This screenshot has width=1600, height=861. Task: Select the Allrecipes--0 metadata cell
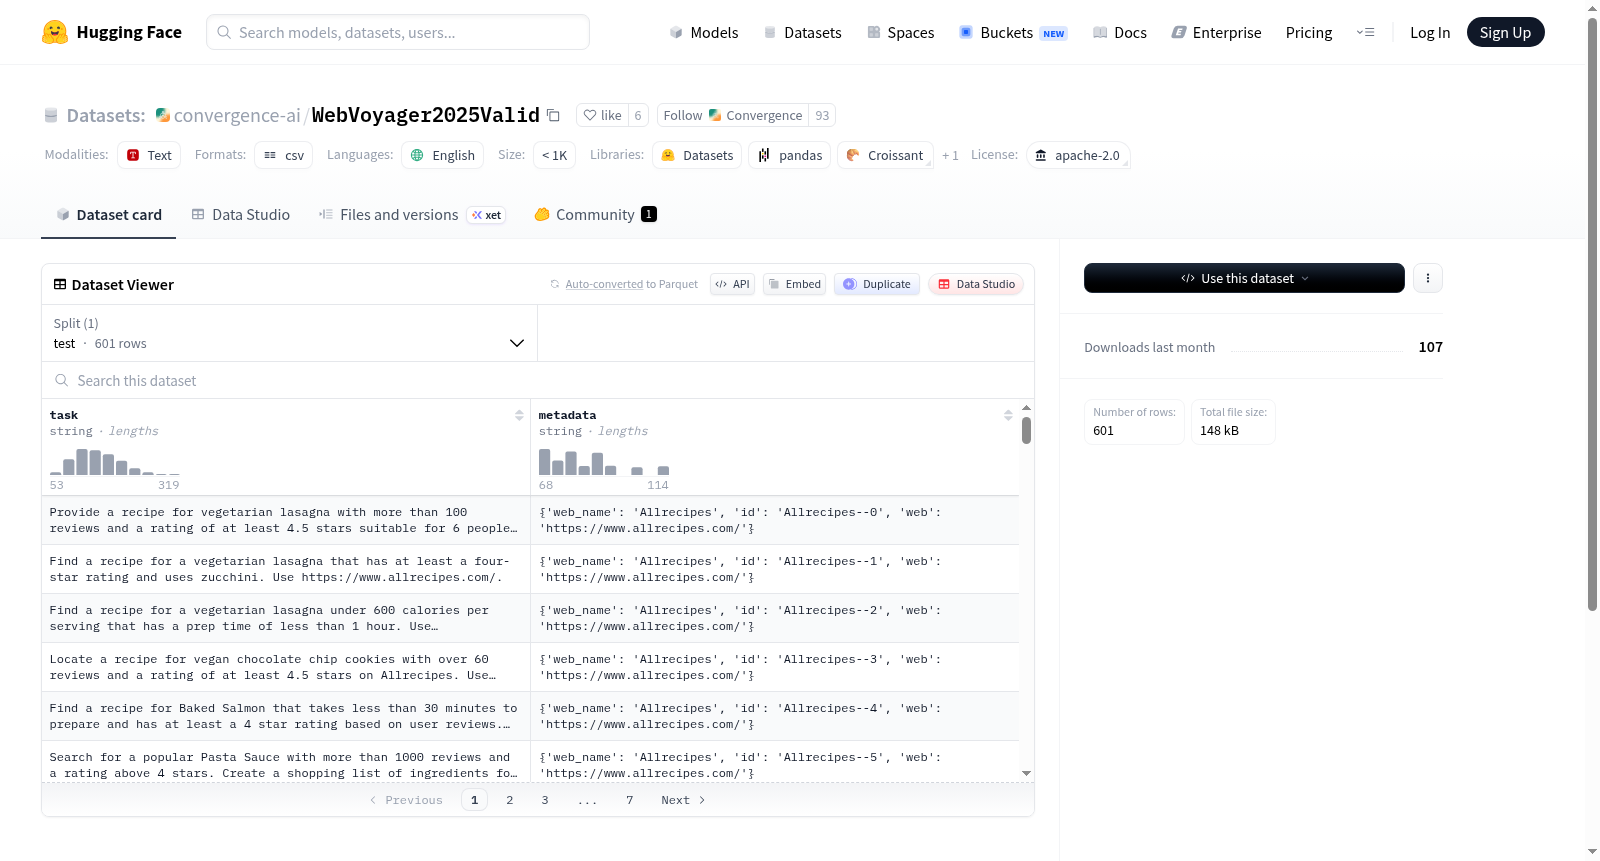(775, 520)
